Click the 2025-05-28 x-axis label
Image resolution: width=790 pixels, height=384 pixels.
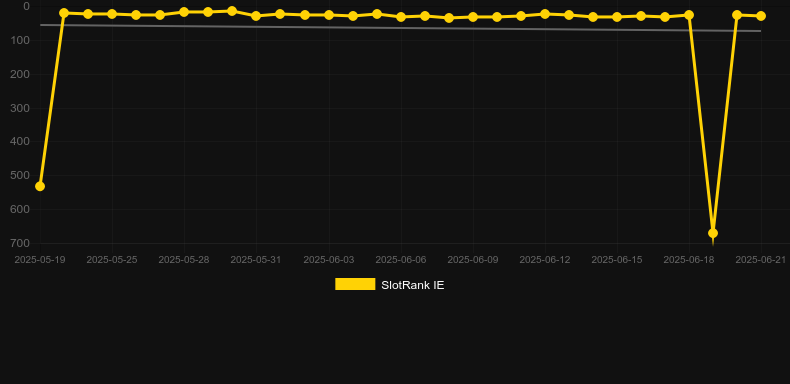coord(184,260)
